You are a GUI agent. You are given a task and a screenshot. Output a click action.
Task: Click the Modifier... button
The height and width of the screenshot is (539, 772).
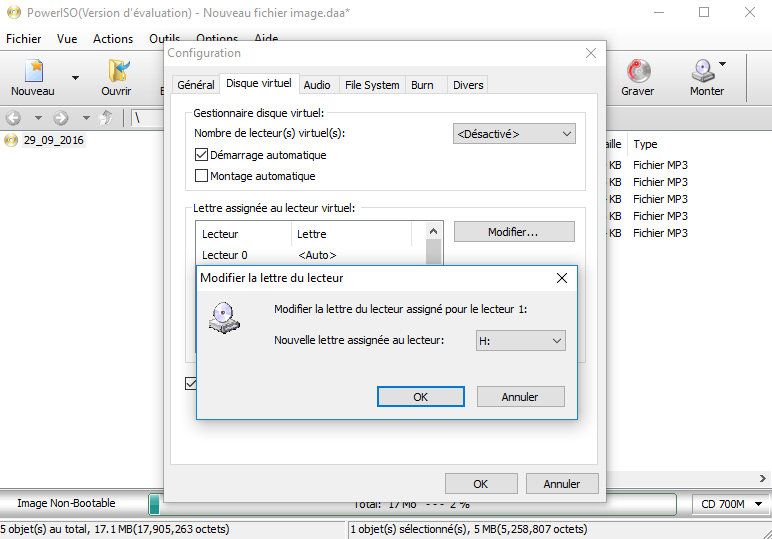click(x=514, y=232)
